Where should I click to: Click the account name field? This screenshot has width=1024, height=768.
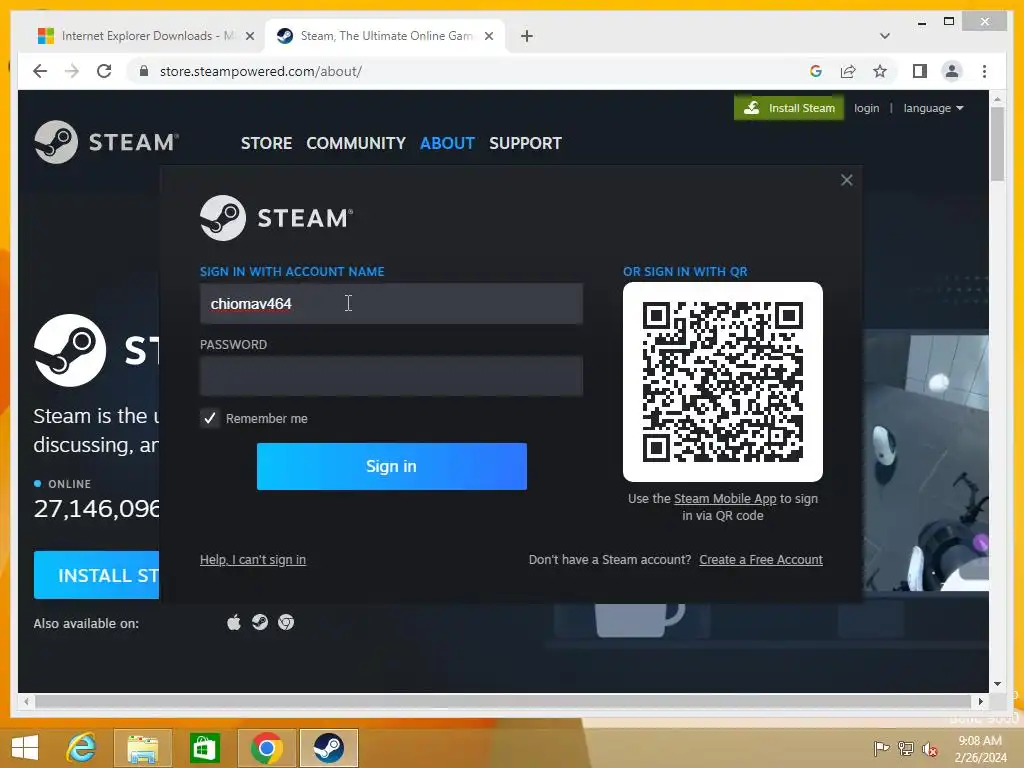[391, 304]
